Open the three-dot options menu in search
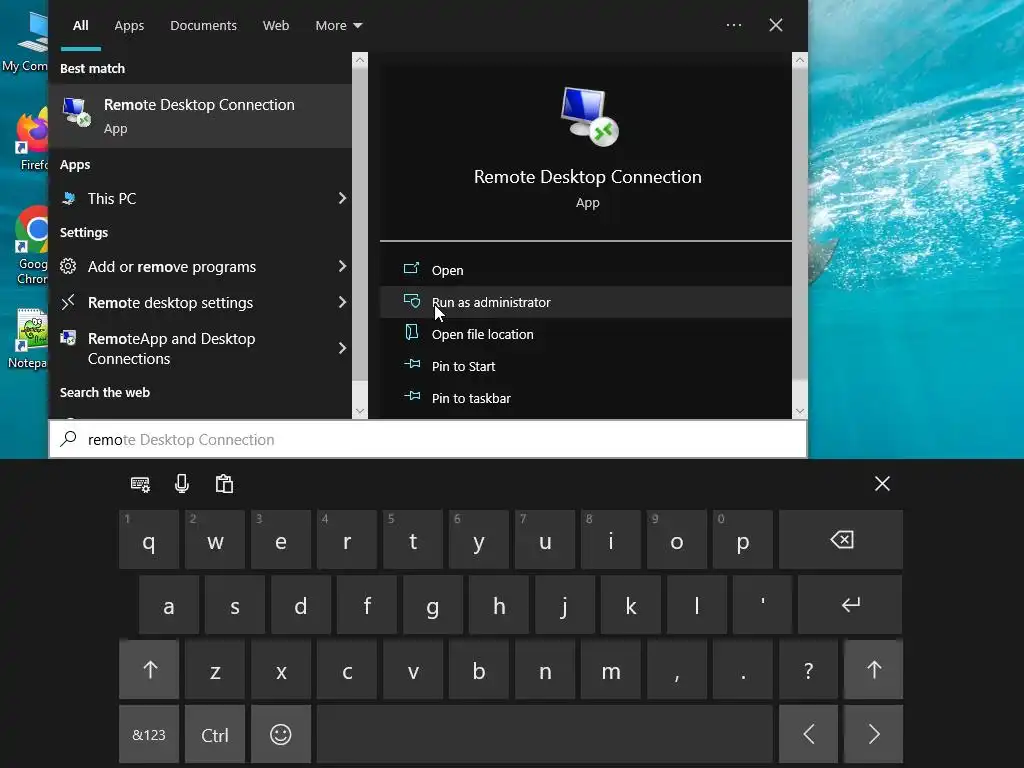The image size is (1024, 768). [x=733, y=25]
